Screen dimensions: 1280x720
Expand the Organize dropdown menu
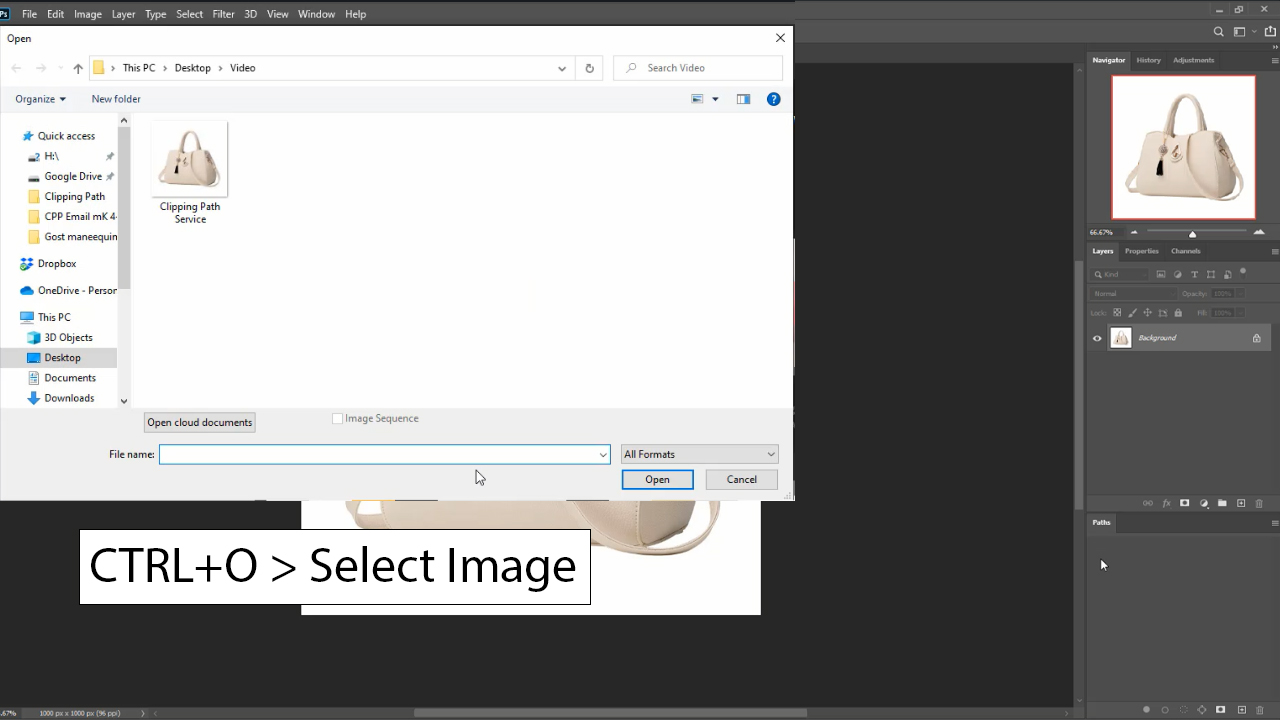point(40,99)
